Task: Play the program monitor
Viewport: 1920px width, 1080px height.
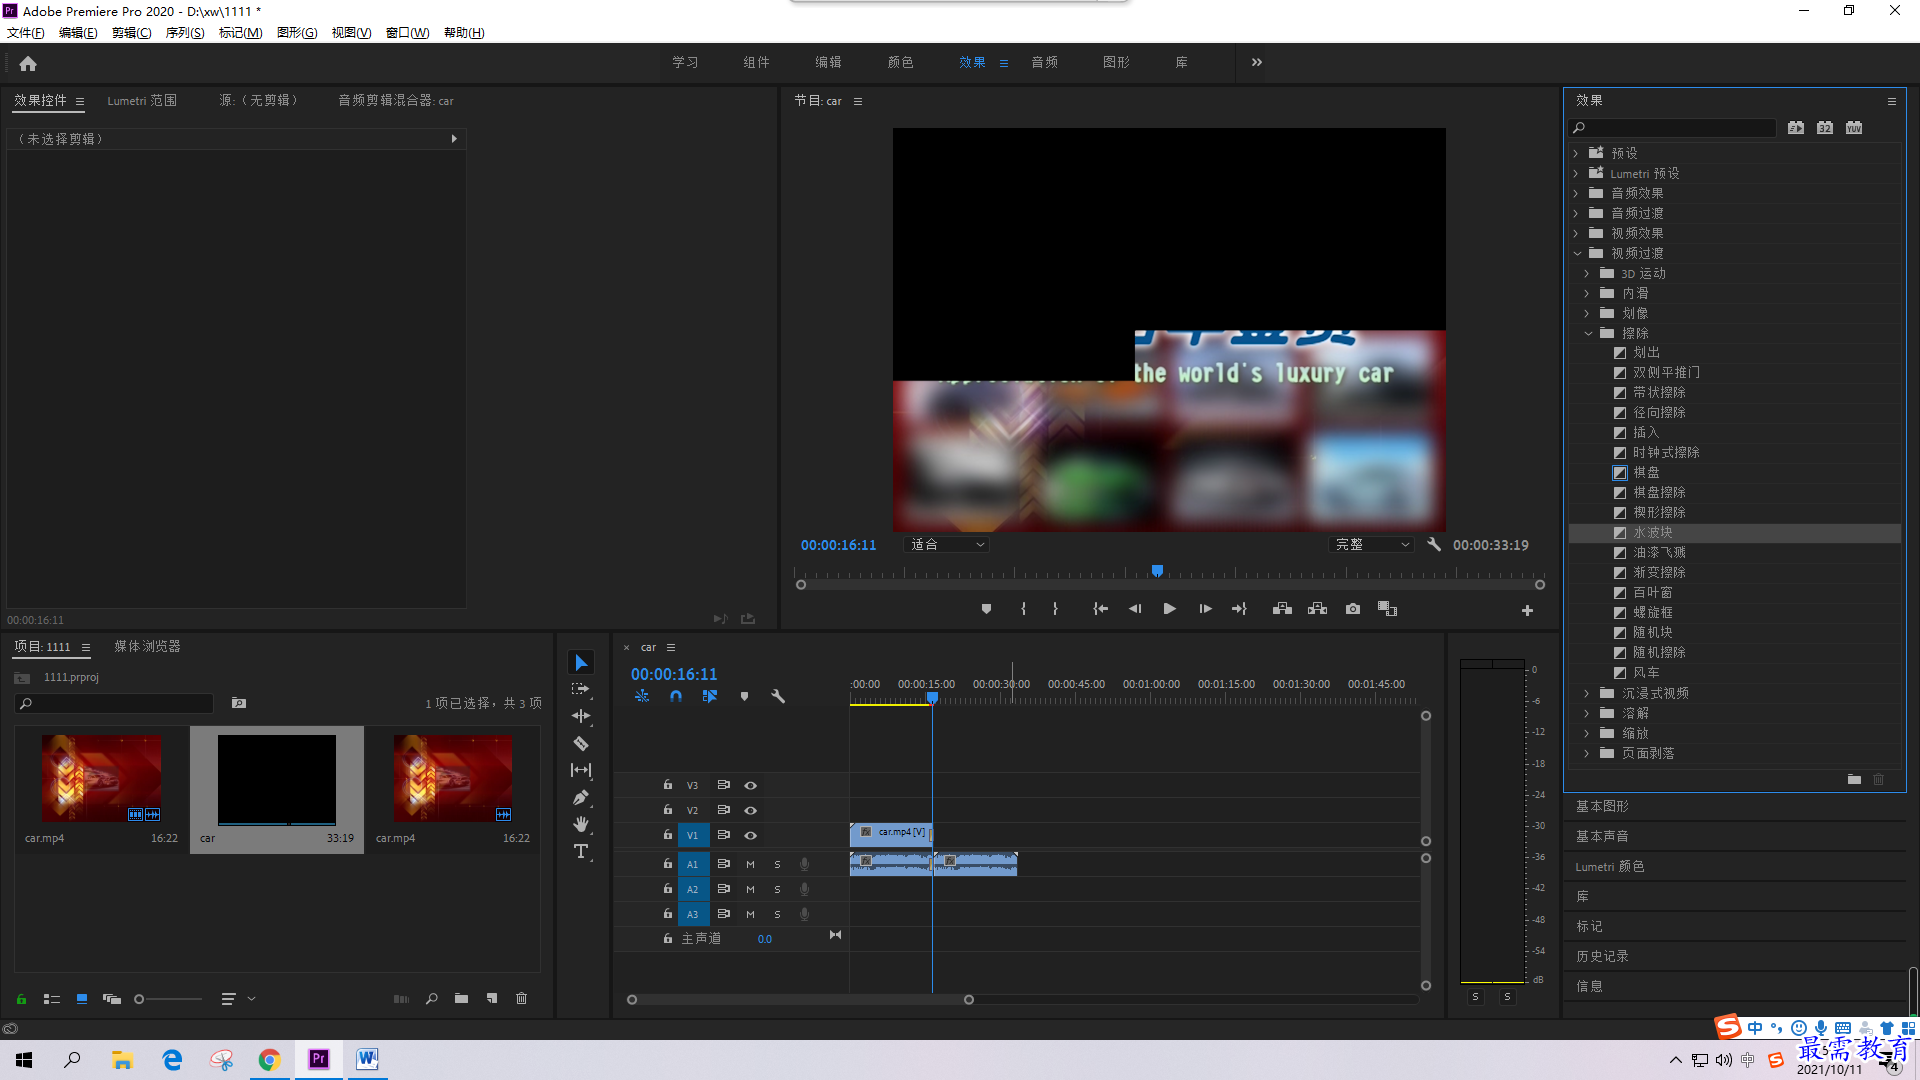Action: tap(1169, 609)
